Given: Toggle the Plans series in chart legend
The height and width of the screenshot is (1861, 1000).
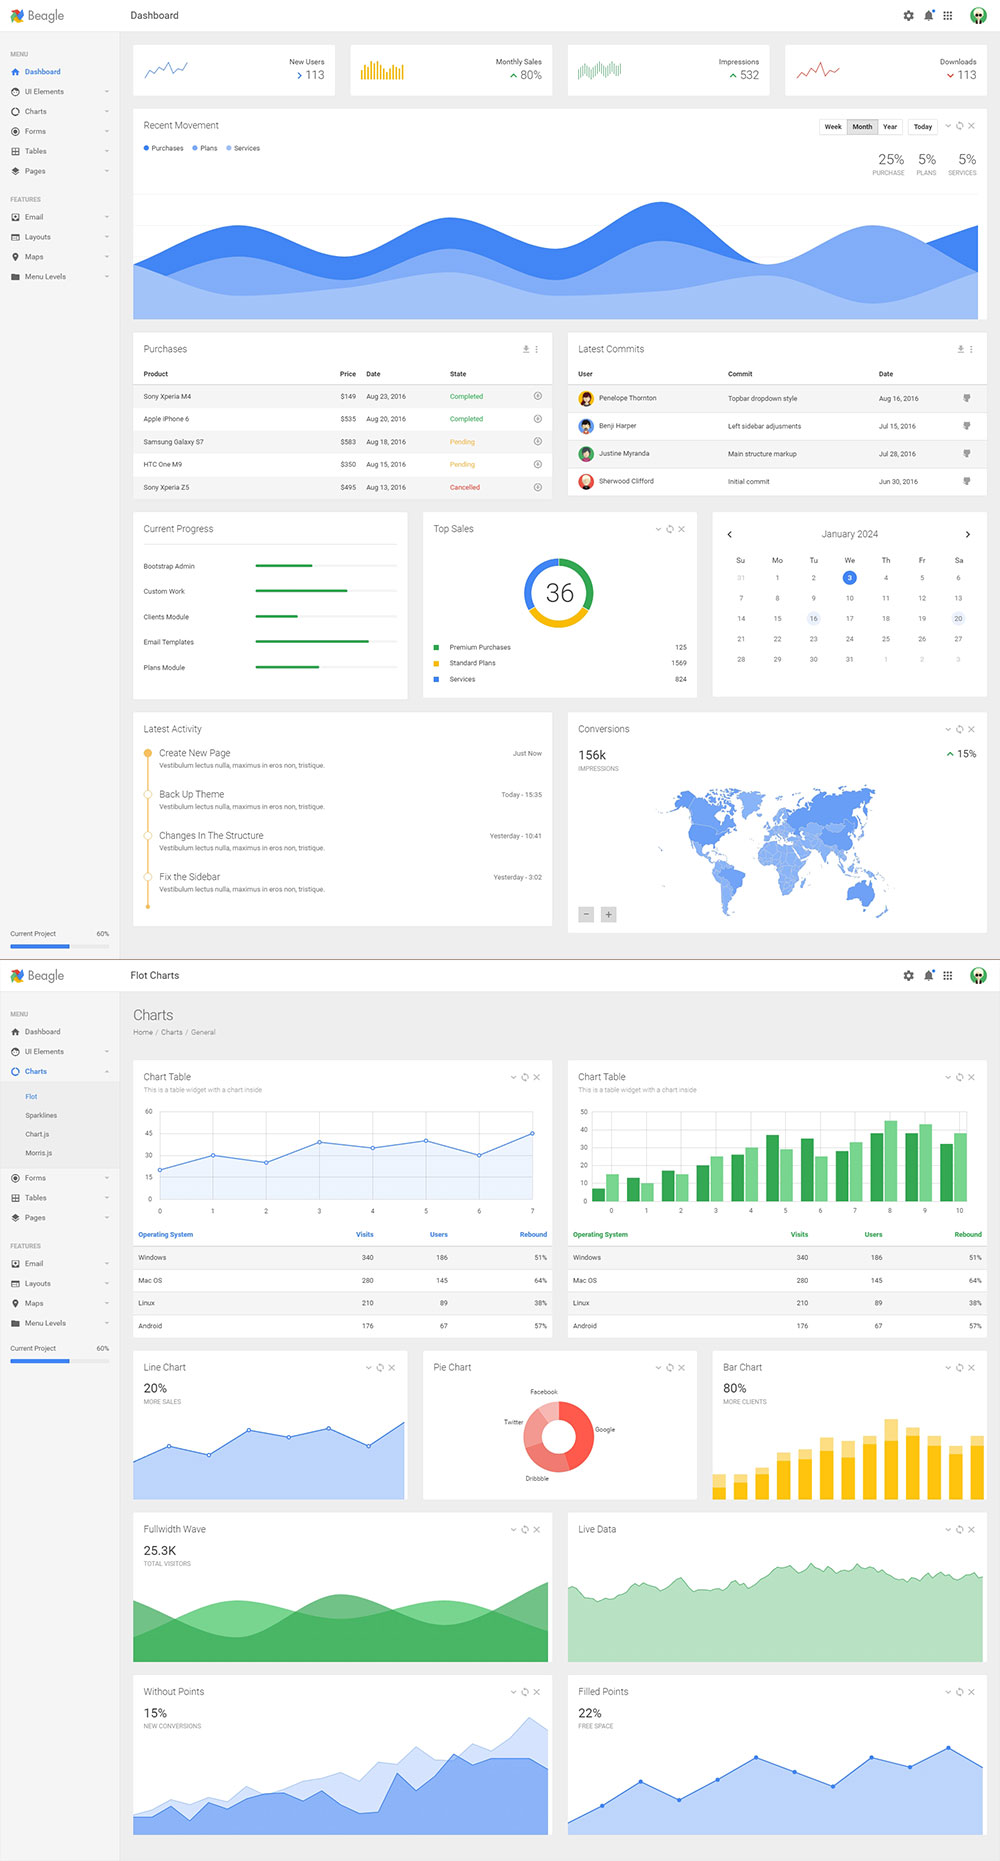Looking at the screenshot, I should [205, 148].
